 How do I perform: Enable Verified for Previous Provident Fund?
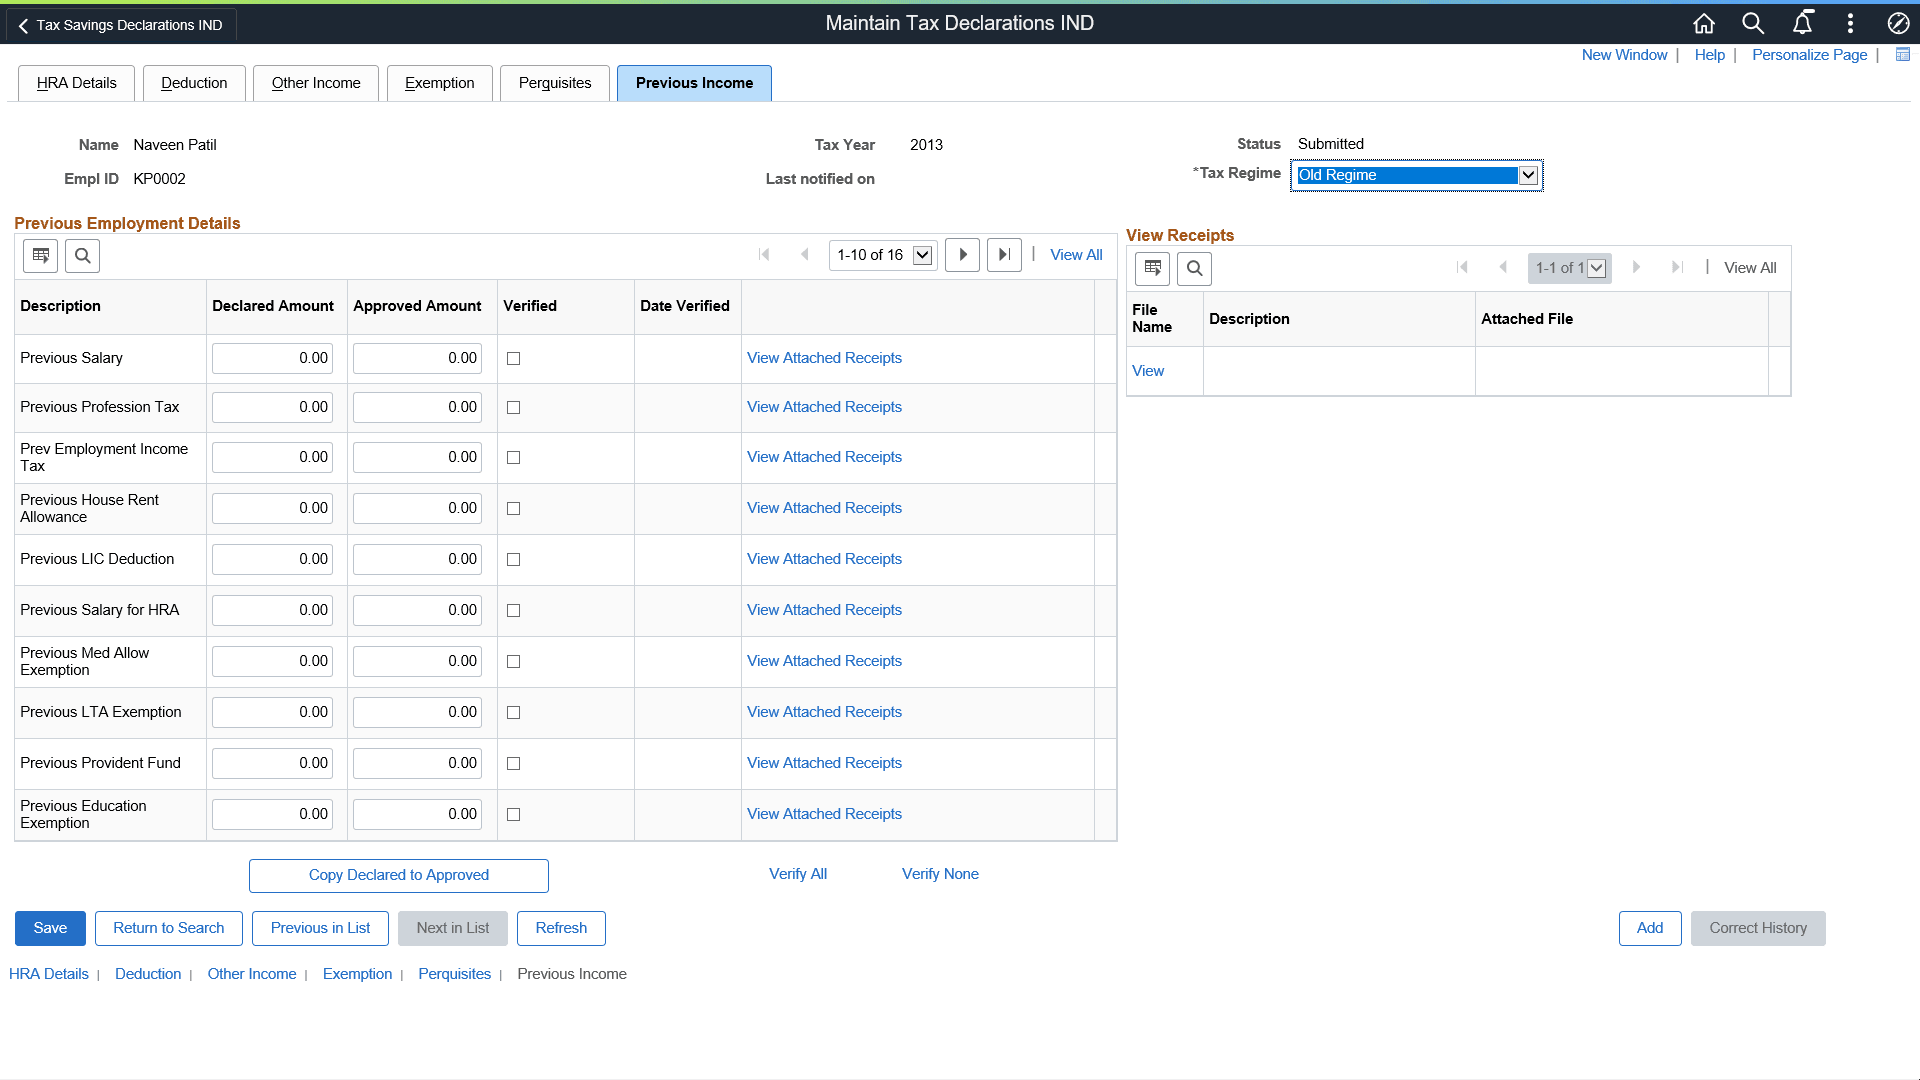[514, 764]
